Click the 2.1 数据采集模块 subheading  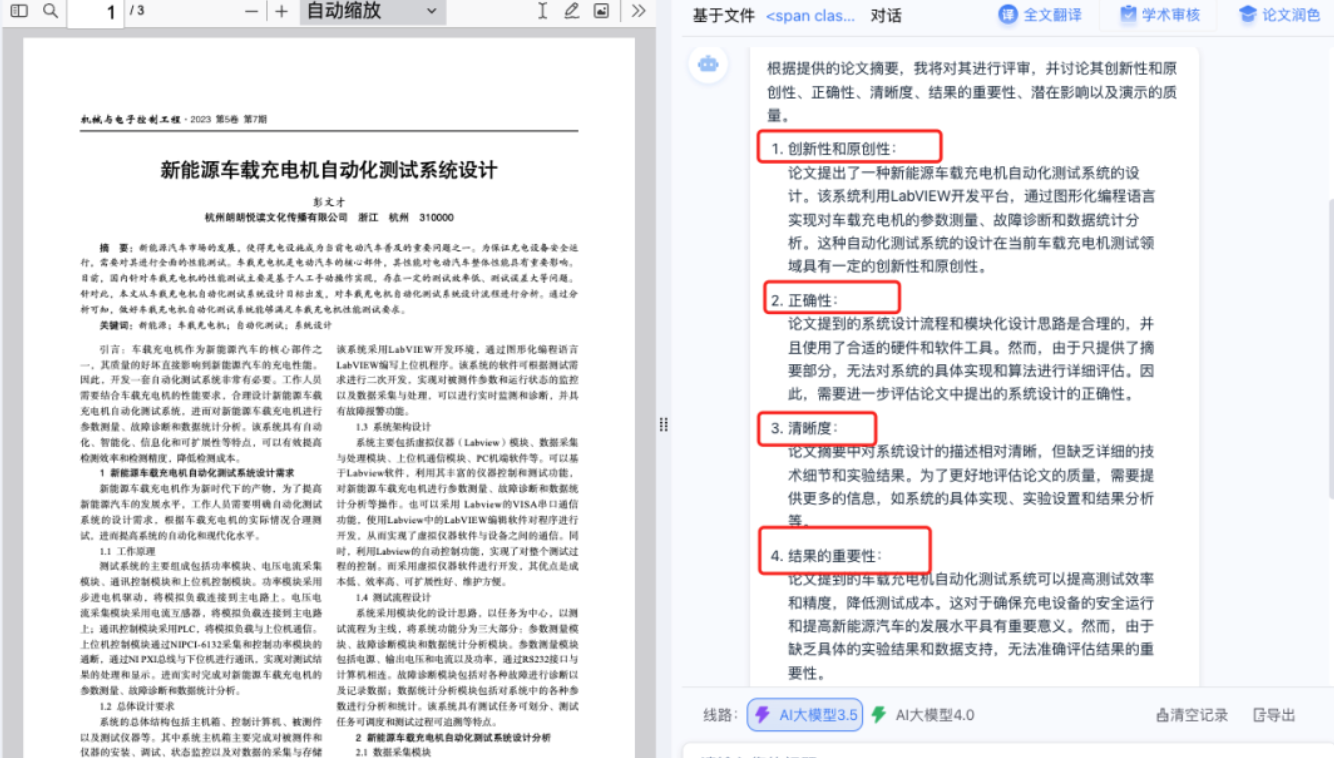pos(394,751)
